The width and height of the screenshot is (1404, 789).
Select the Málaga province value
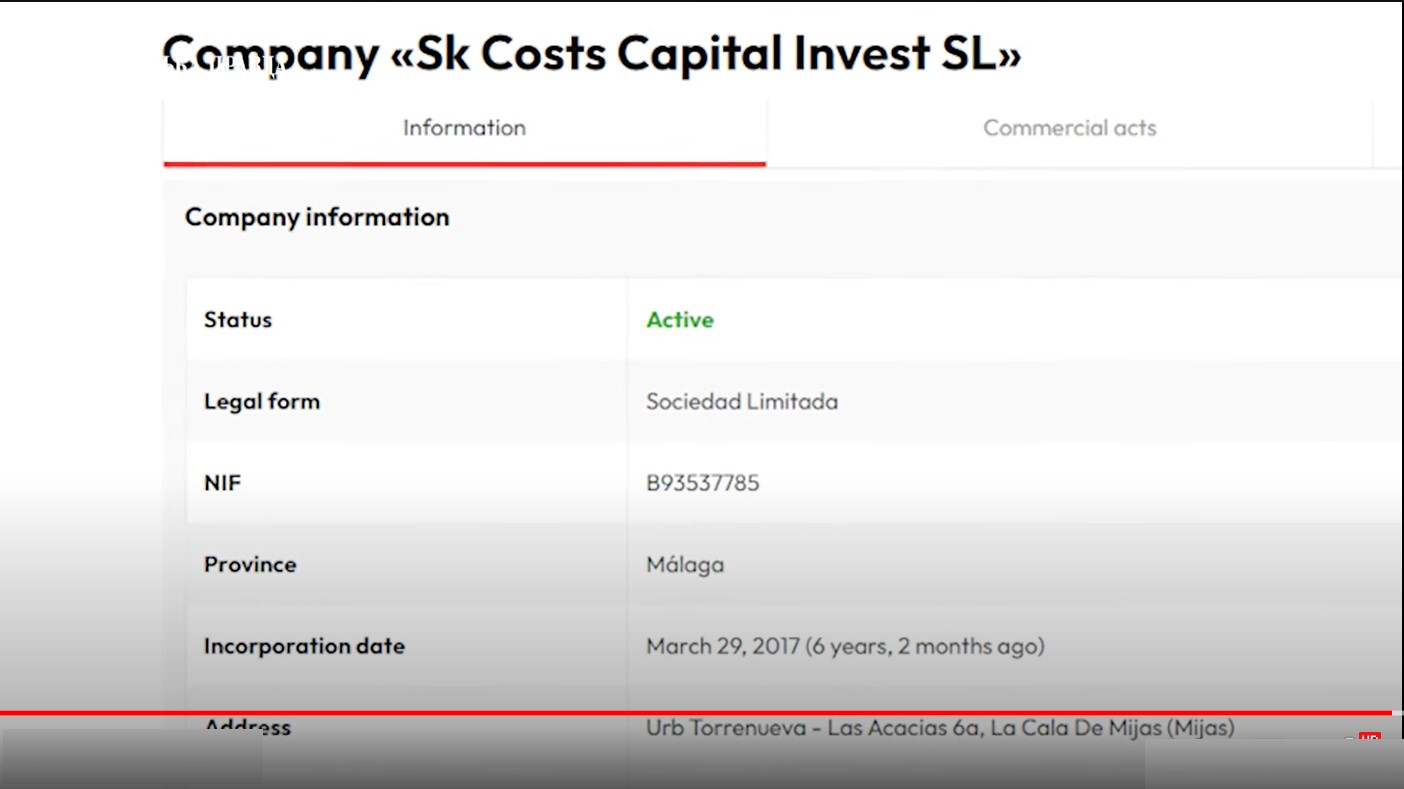[x=685, y=565]
